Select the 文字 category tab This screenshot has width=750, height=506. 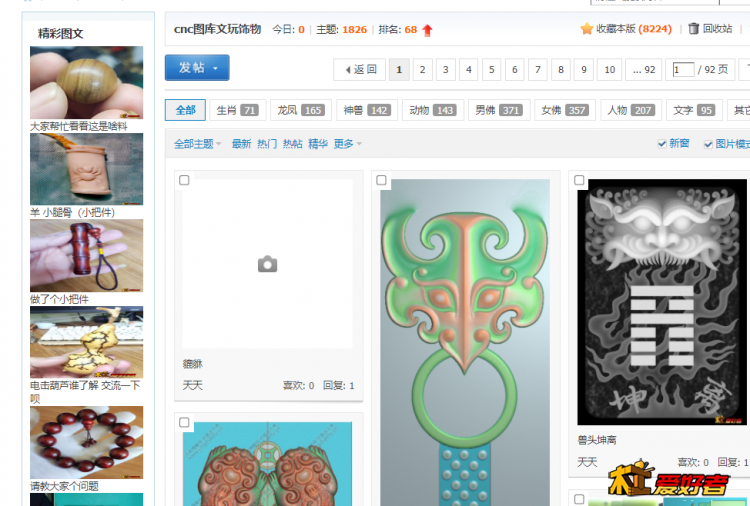(694, 110)
